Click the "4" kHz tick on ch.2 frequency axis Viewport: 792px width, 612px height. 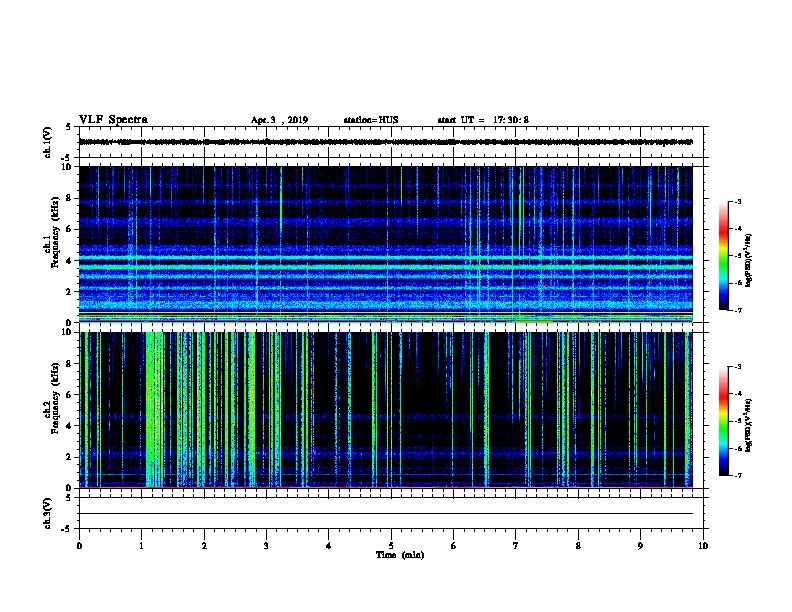coord(70,426)
